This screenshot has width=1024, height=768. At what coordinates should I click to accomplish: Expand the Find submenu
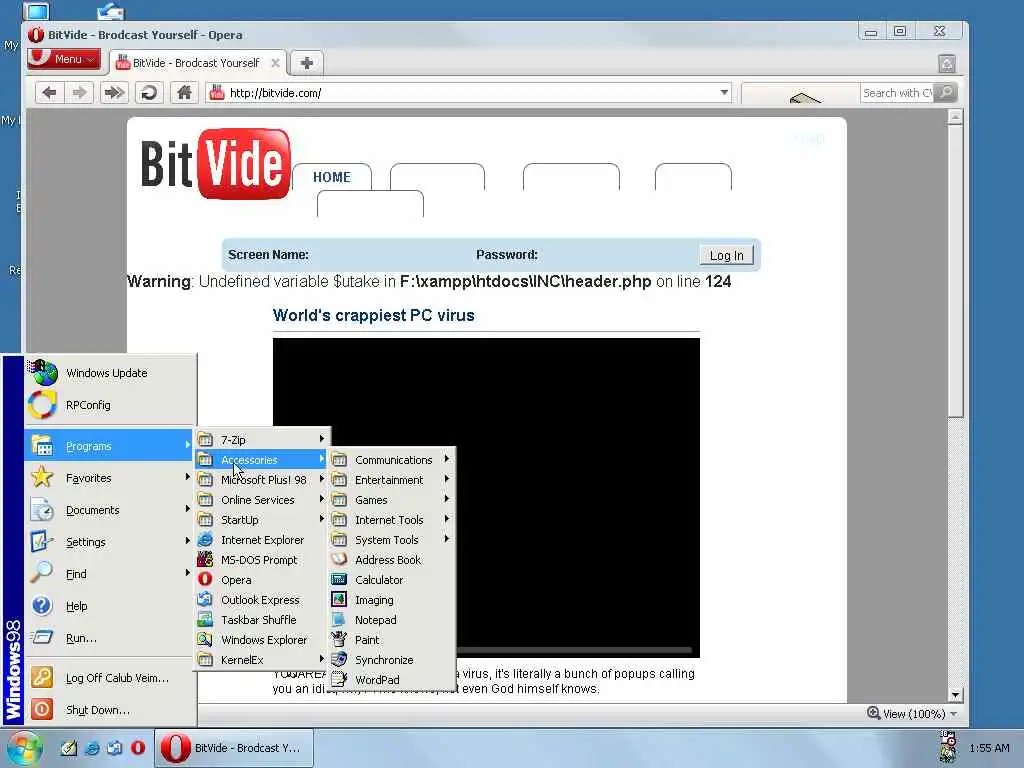[110, 574]
